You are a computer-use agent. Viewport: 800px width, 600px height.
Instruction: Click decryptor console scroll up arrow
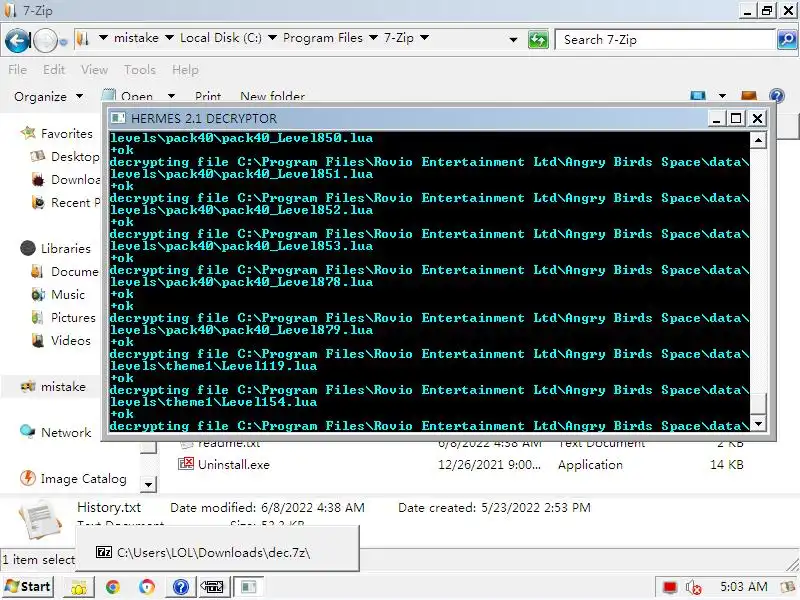[758, 140]
